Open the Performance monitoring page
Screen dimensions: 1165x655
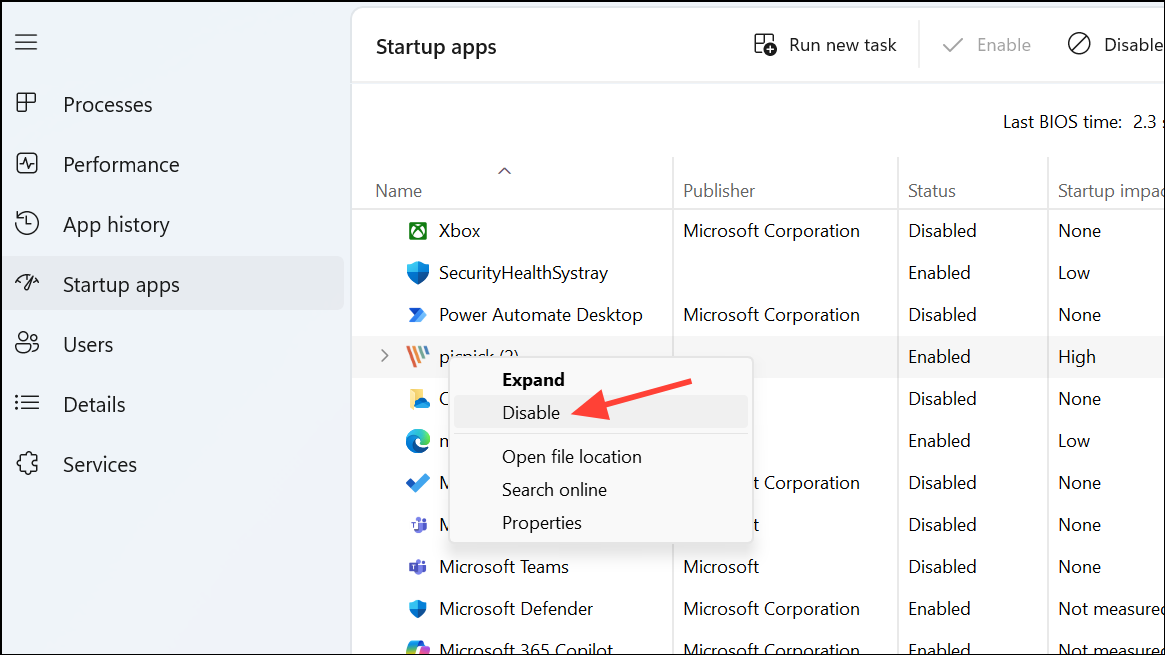120,164
